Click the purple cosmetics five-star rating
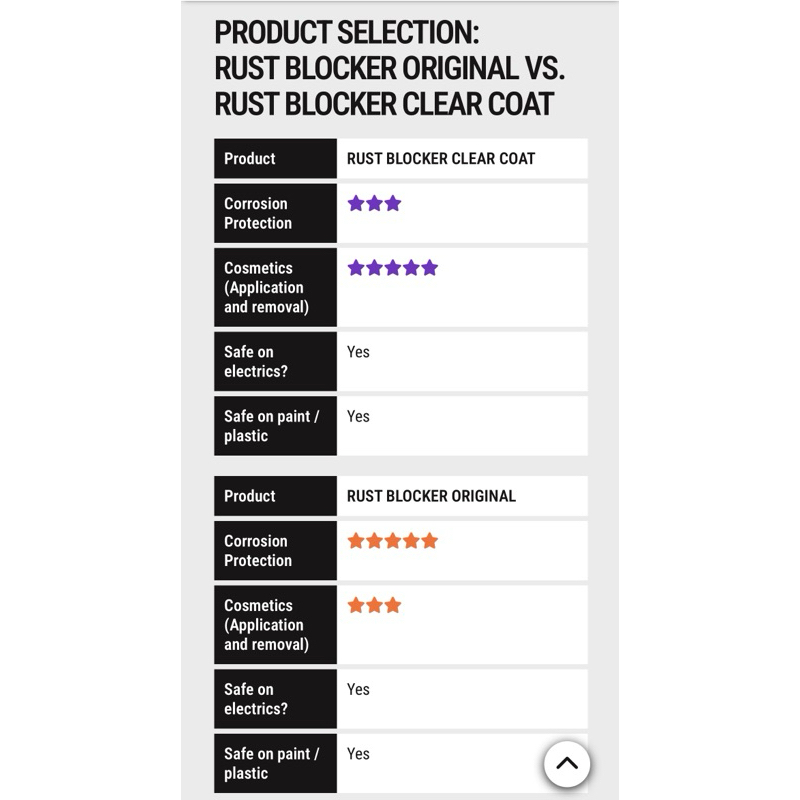This screenshot has width=800, height=800. 392,268
